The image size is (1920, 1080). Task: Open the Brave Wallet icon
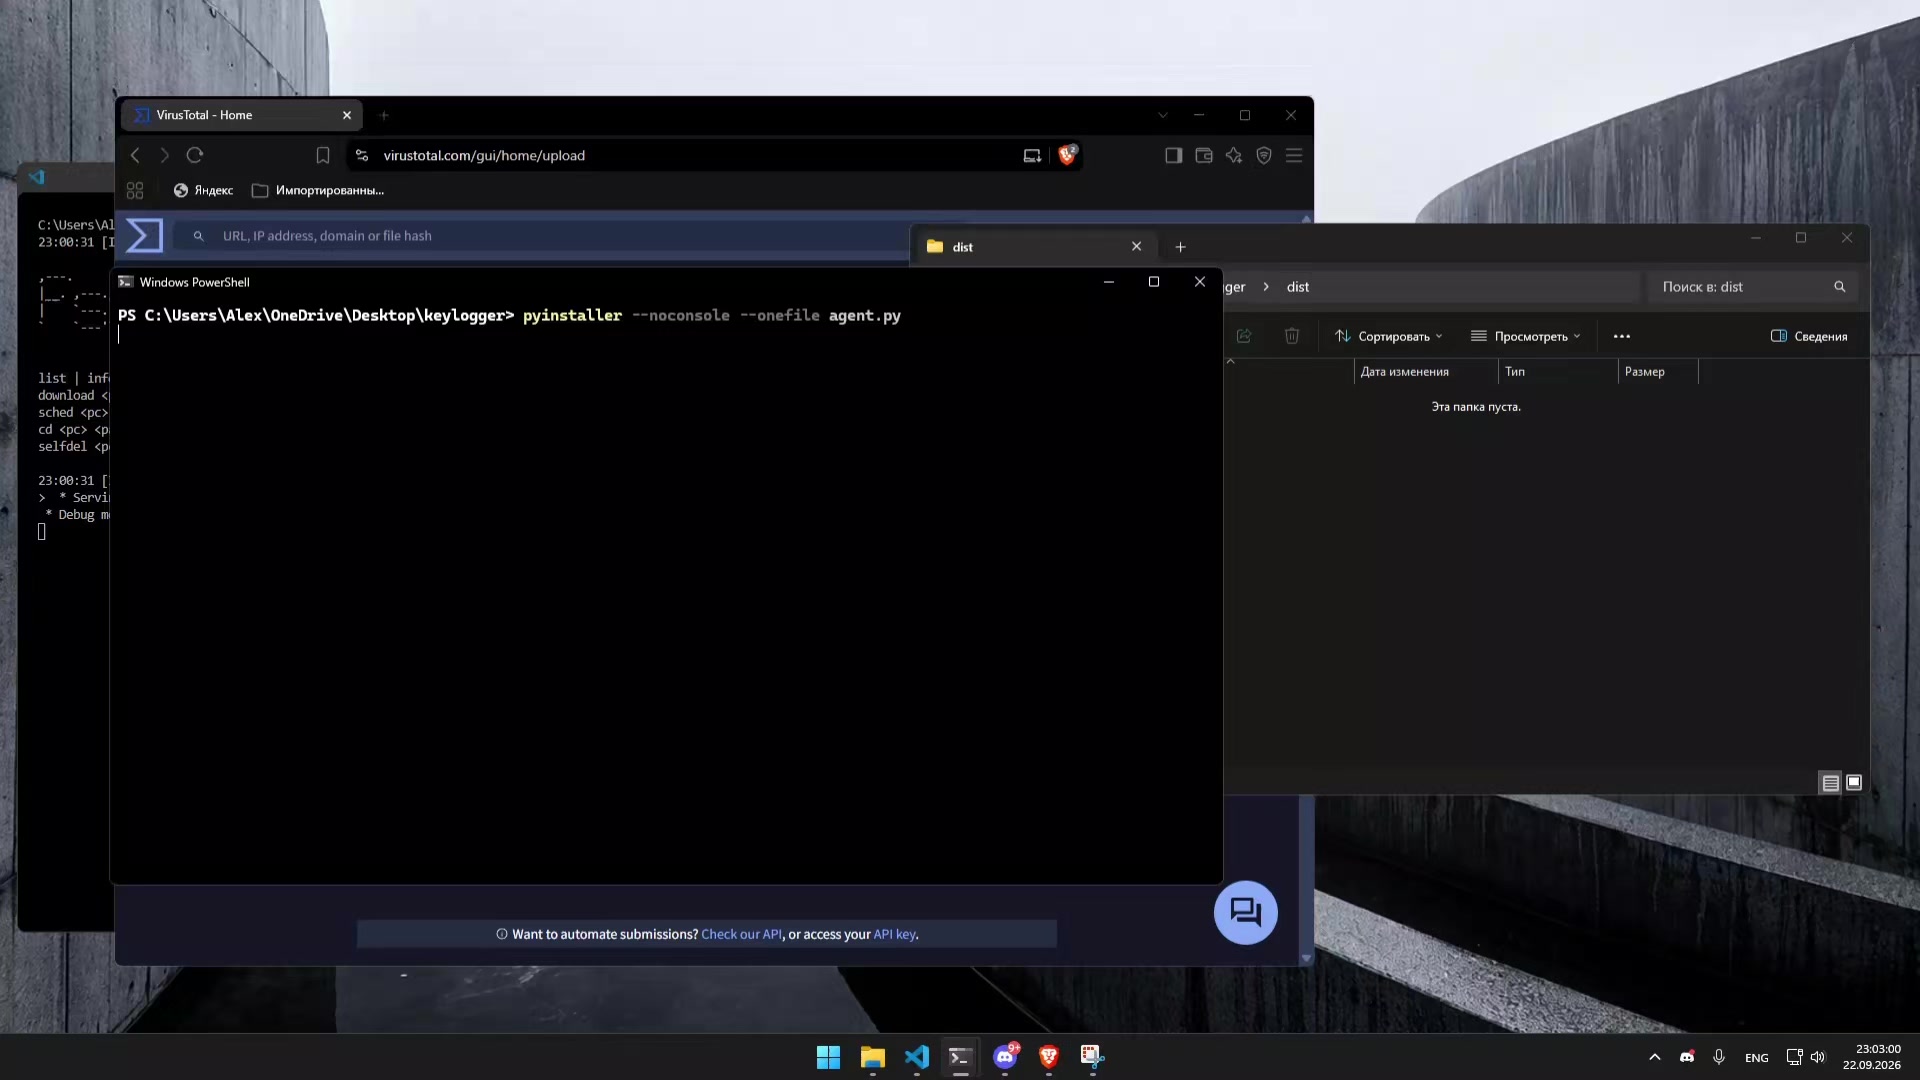(1203, 155)
